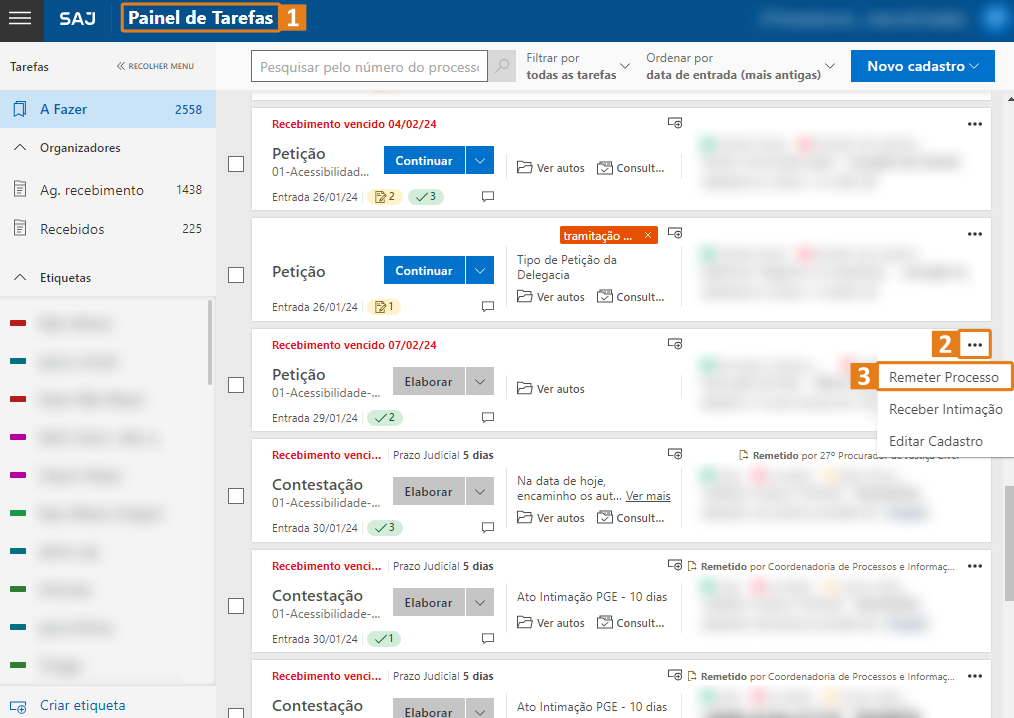1014x718 pixels.
Task: Select checkbox of Petição with tramitação tag
Action: (x=236, y=274)
